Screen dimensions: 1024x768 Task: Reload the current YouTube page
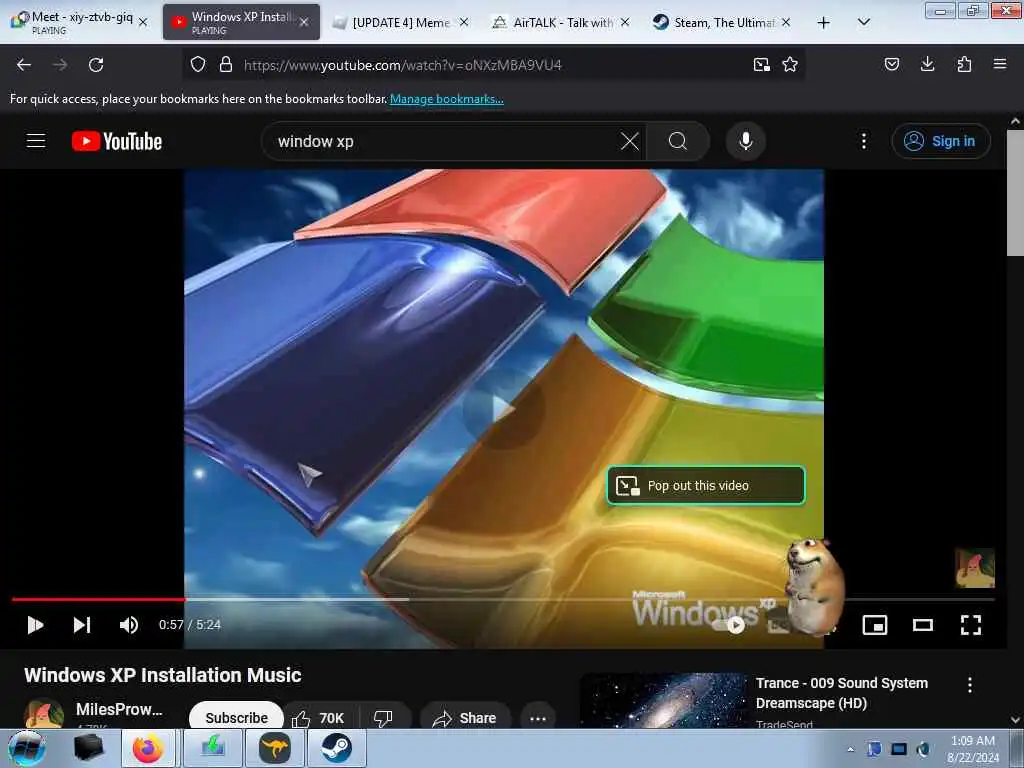pos(96,65)
